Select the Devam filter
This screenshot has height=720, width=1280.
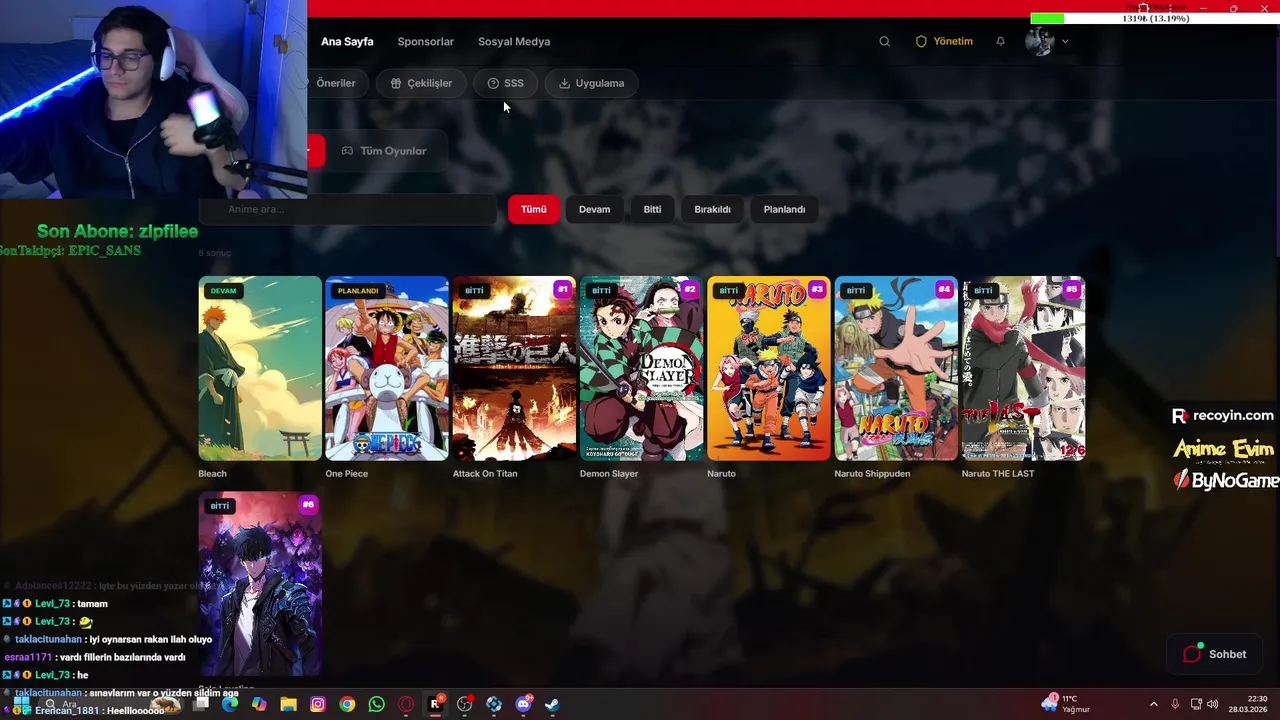[x=594, y=209]
